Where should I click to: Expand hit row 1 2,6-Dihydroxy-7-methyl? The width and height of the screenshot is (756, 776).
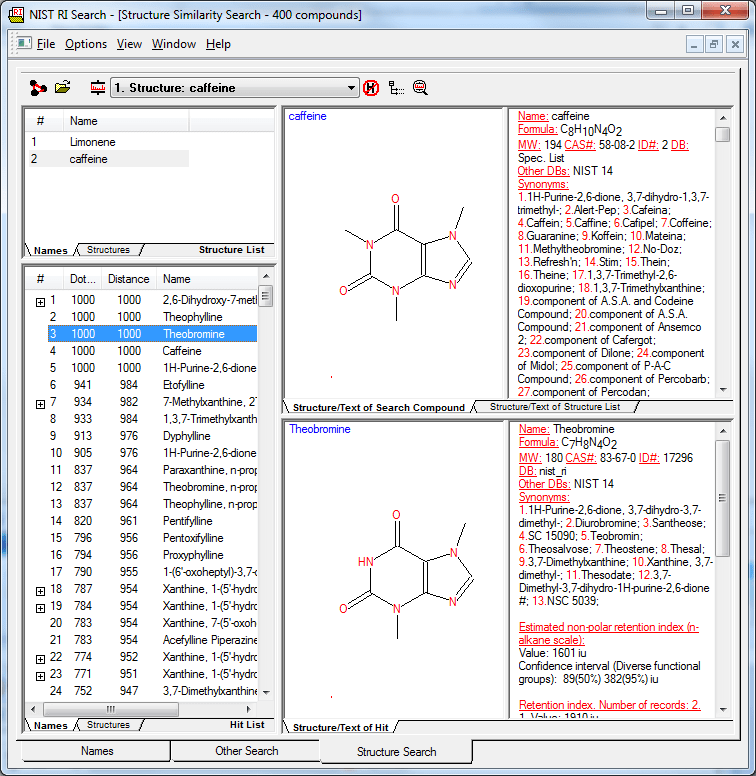click(x=41, y=302)
